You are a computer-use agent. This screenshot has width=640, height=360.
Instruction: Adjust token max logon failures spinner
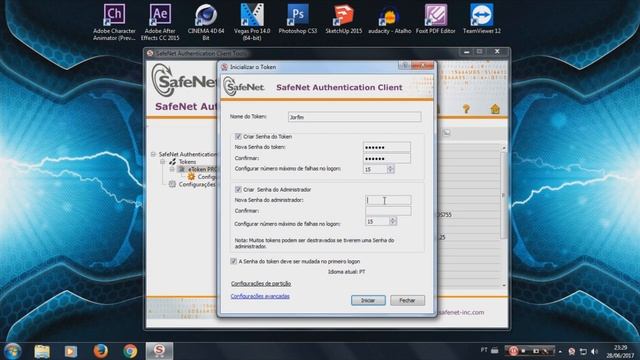tap(391, 169)
